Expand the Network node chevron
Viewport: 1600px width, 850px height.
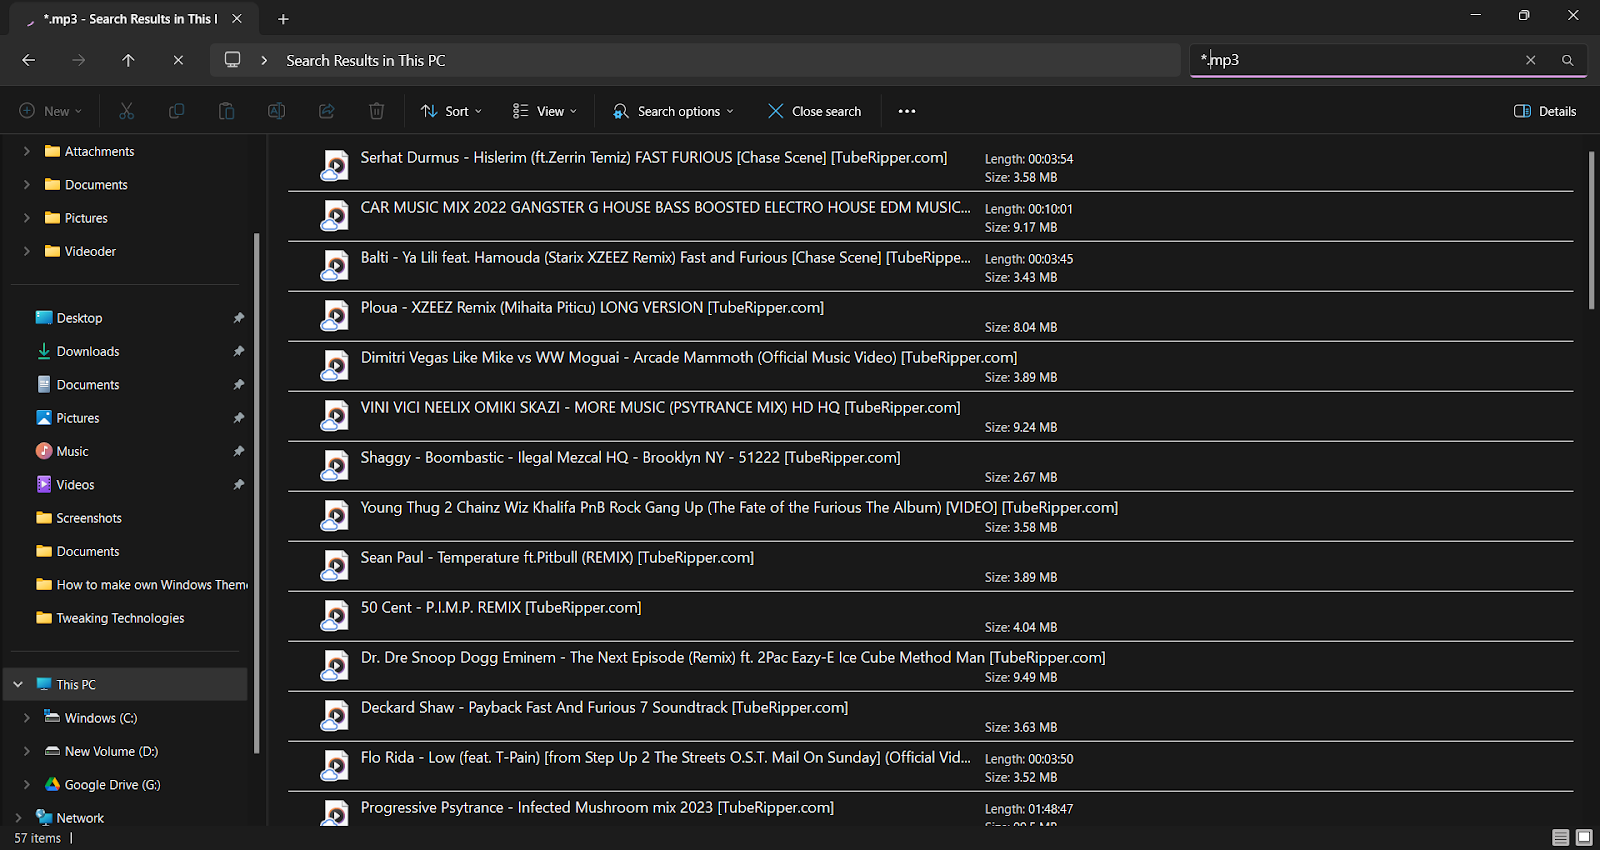pos(18,818)
